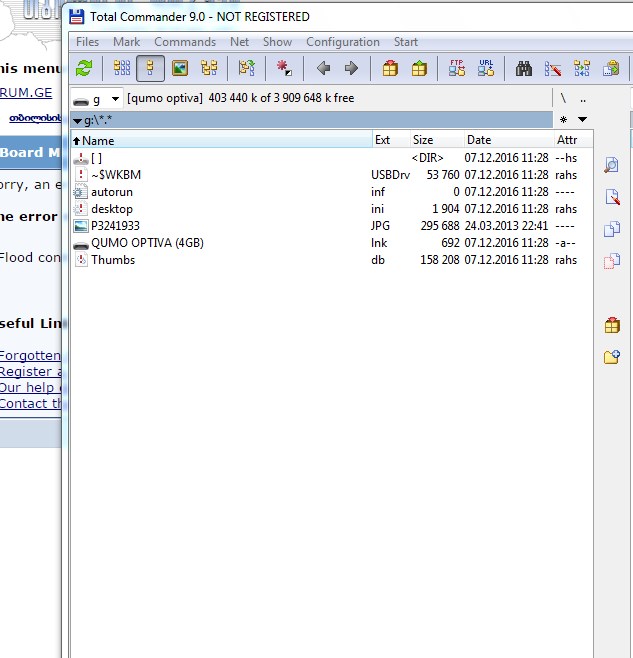Create new folder with the folder-plus icon
Screen dimensions: 633x658
click(x=612, y=357)
